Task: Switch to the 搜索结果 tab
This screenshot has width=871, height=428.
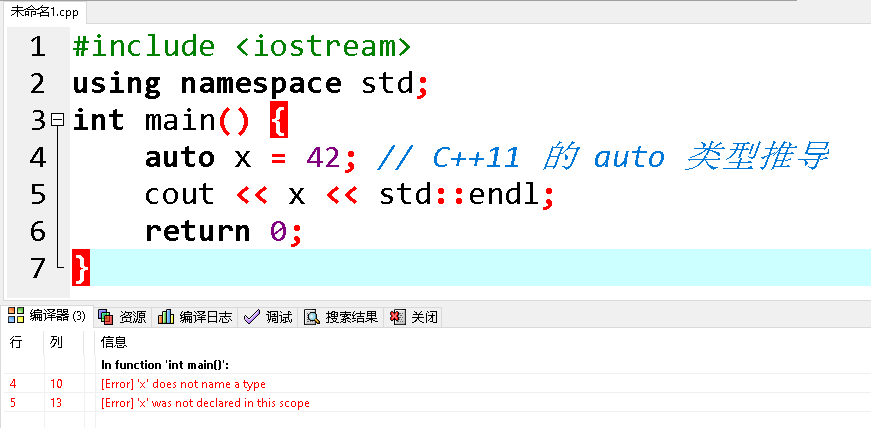Action: tap(341, 317)
